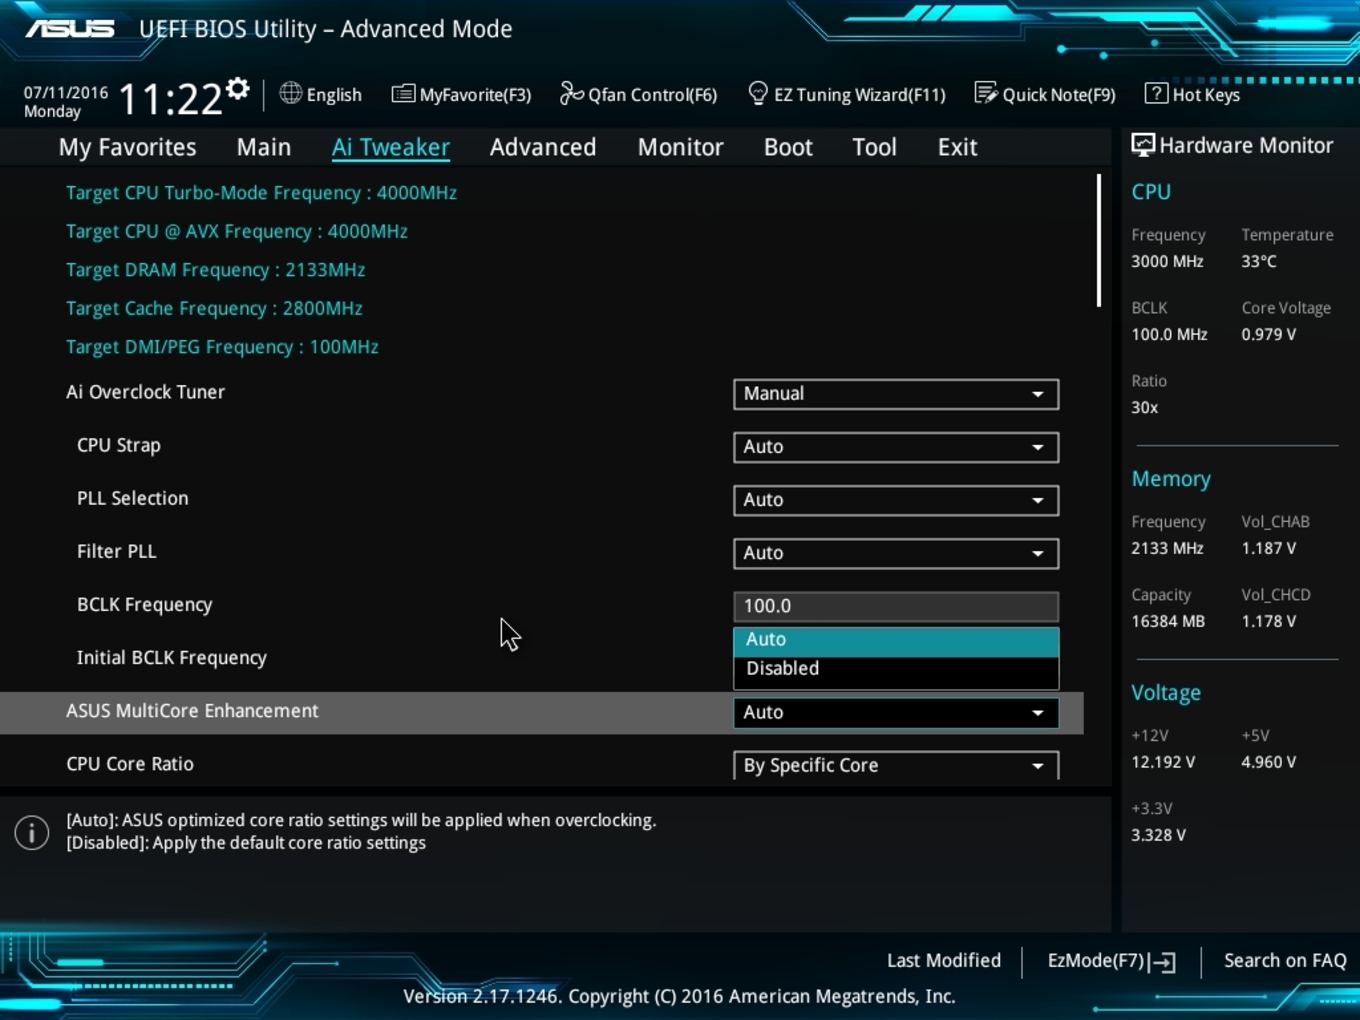
Task: Click the EzMode exit arrow icon
Action: (x=1163, y=962)
